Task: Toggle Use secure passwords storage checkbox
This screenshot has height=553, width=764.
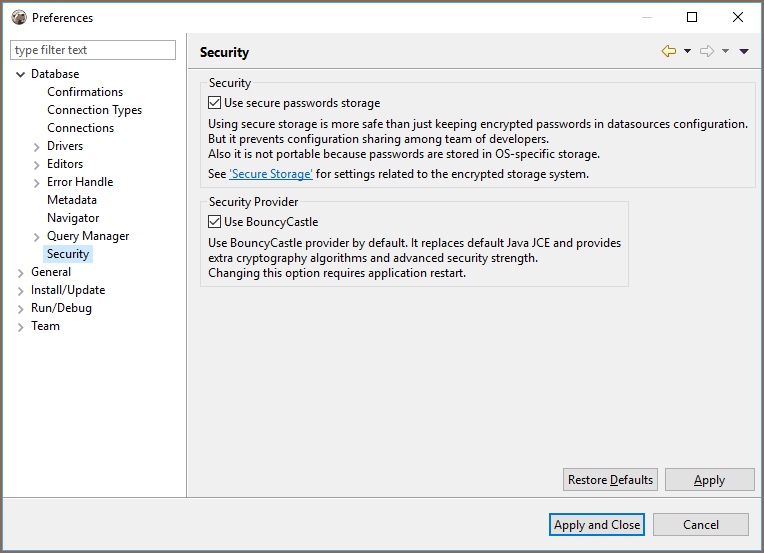Action: pos(214,103)
